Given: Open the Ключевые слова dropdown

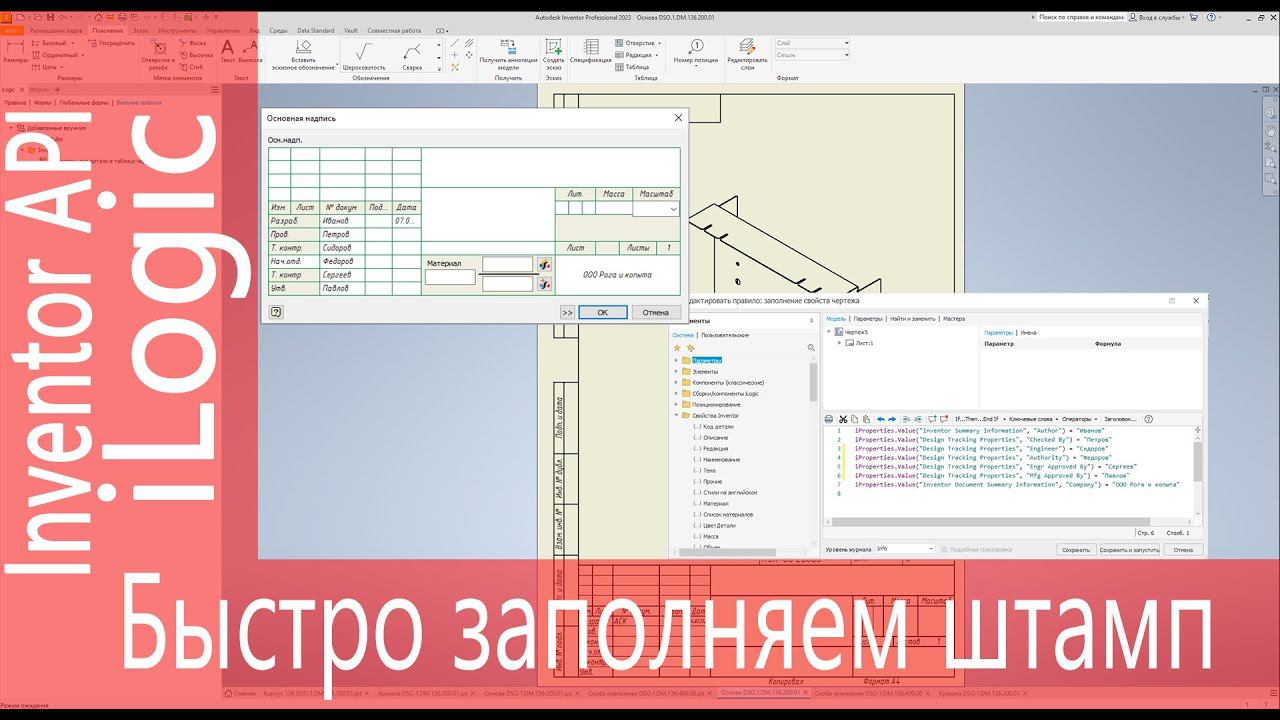Looking at the screenshot, I should [x=1032, y=419].
